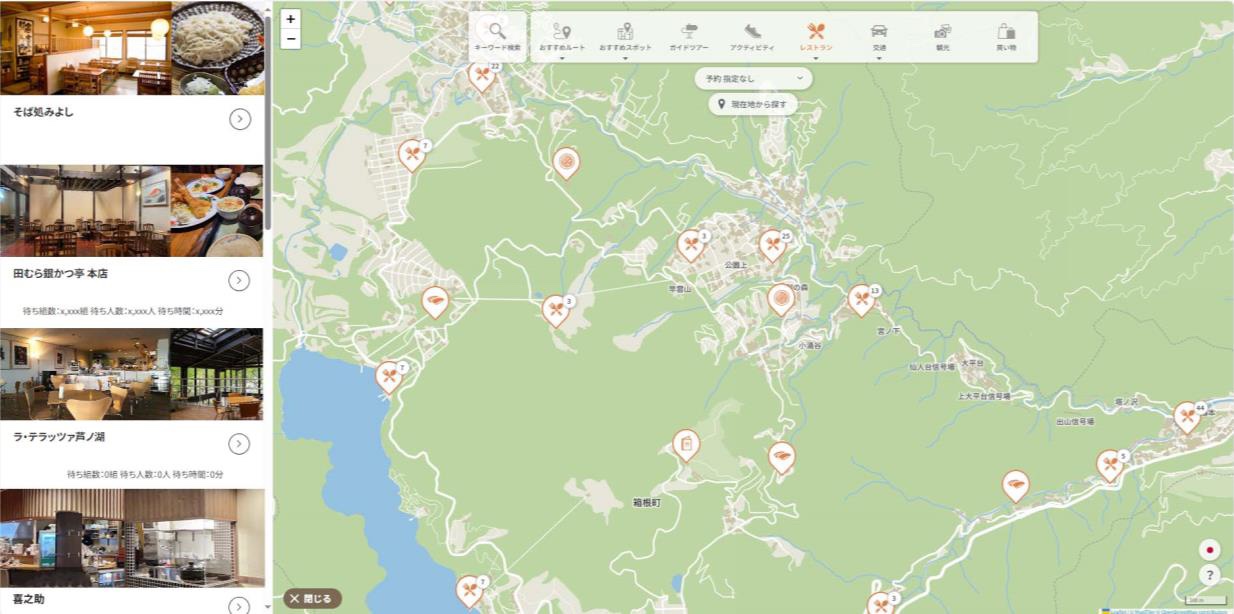Open the help question mark button
This screenshot has height=614, width=1234.
[x=1209, y=575]
